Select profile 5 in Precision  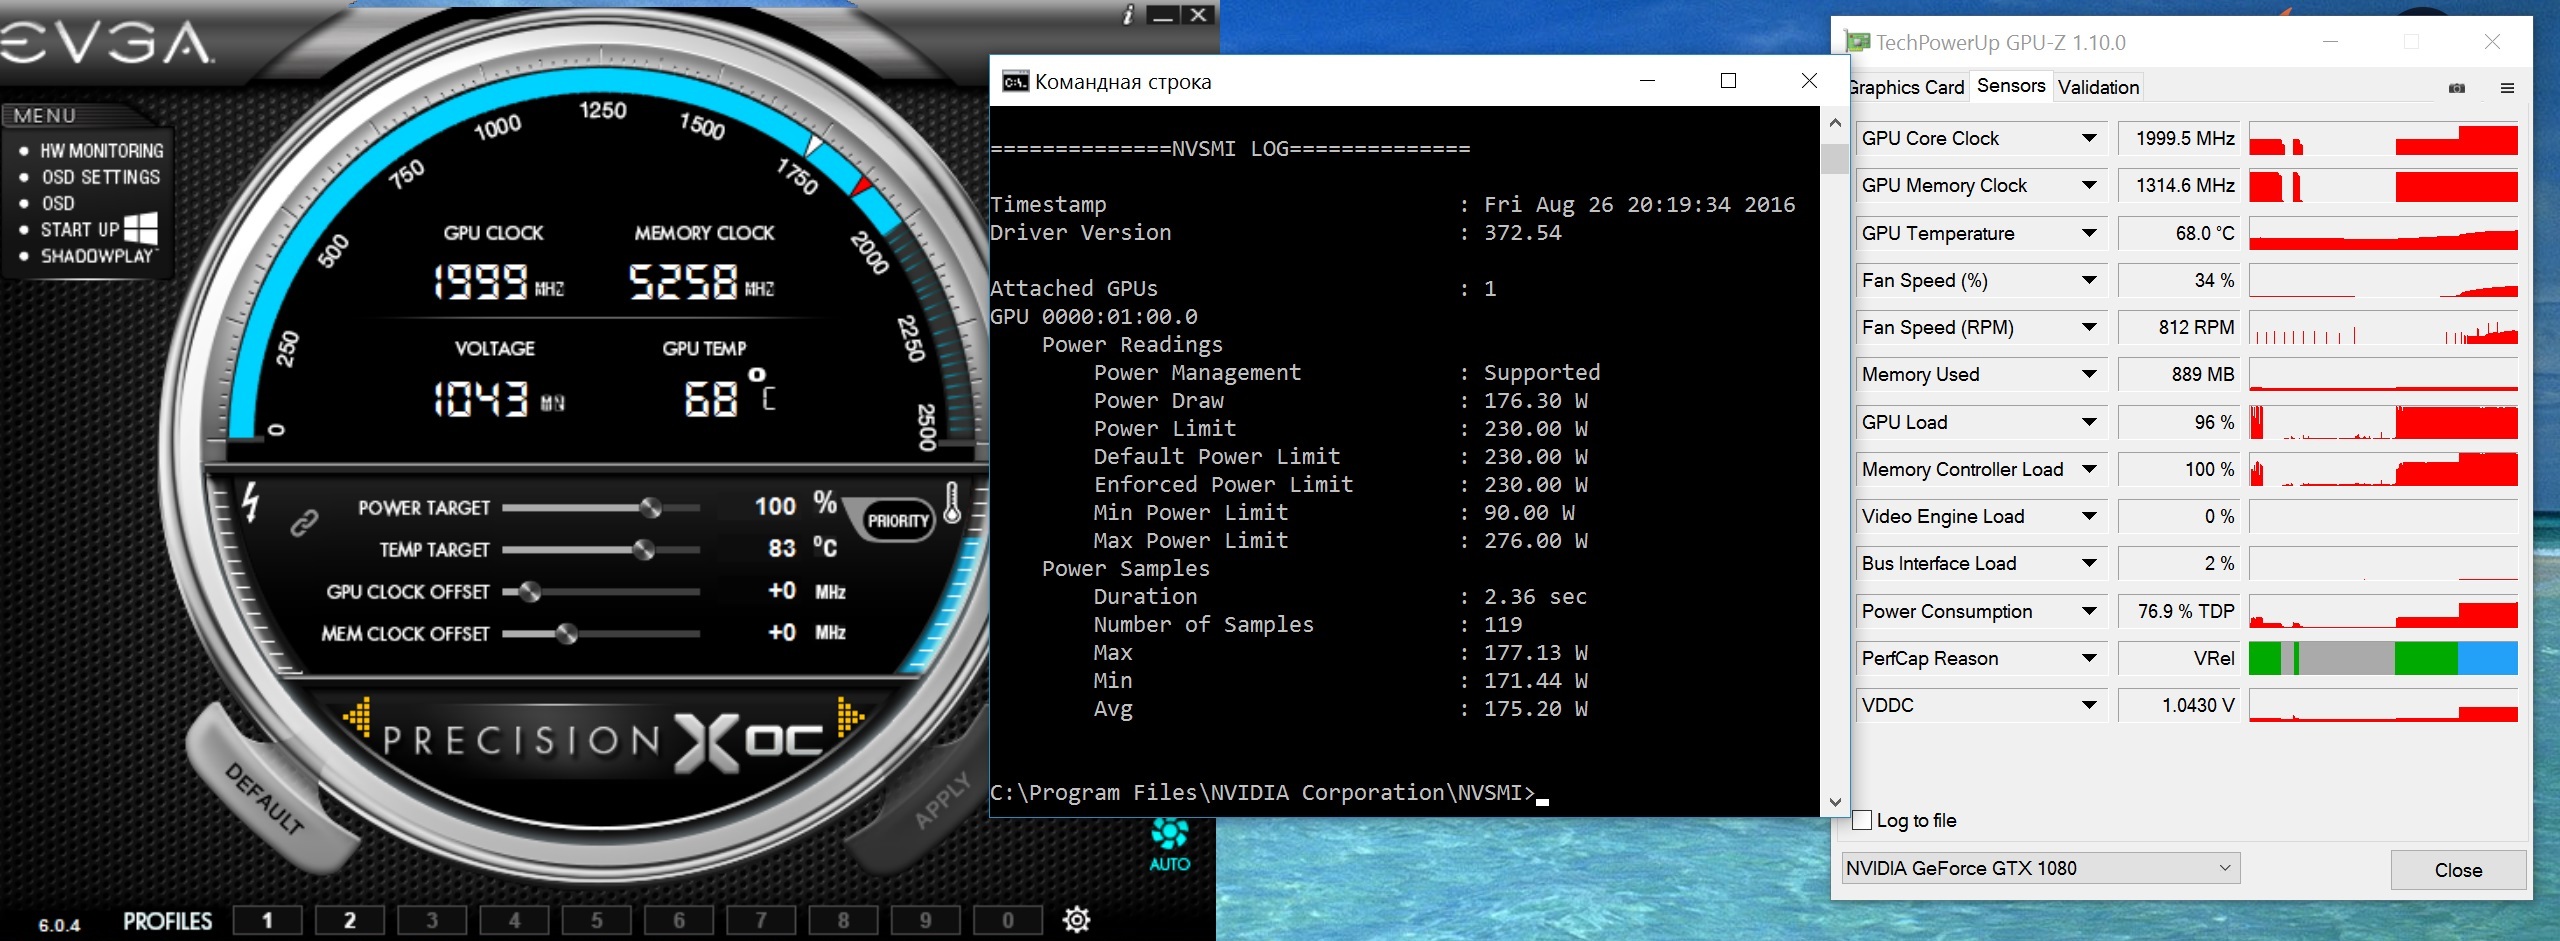tap(596, 920)
